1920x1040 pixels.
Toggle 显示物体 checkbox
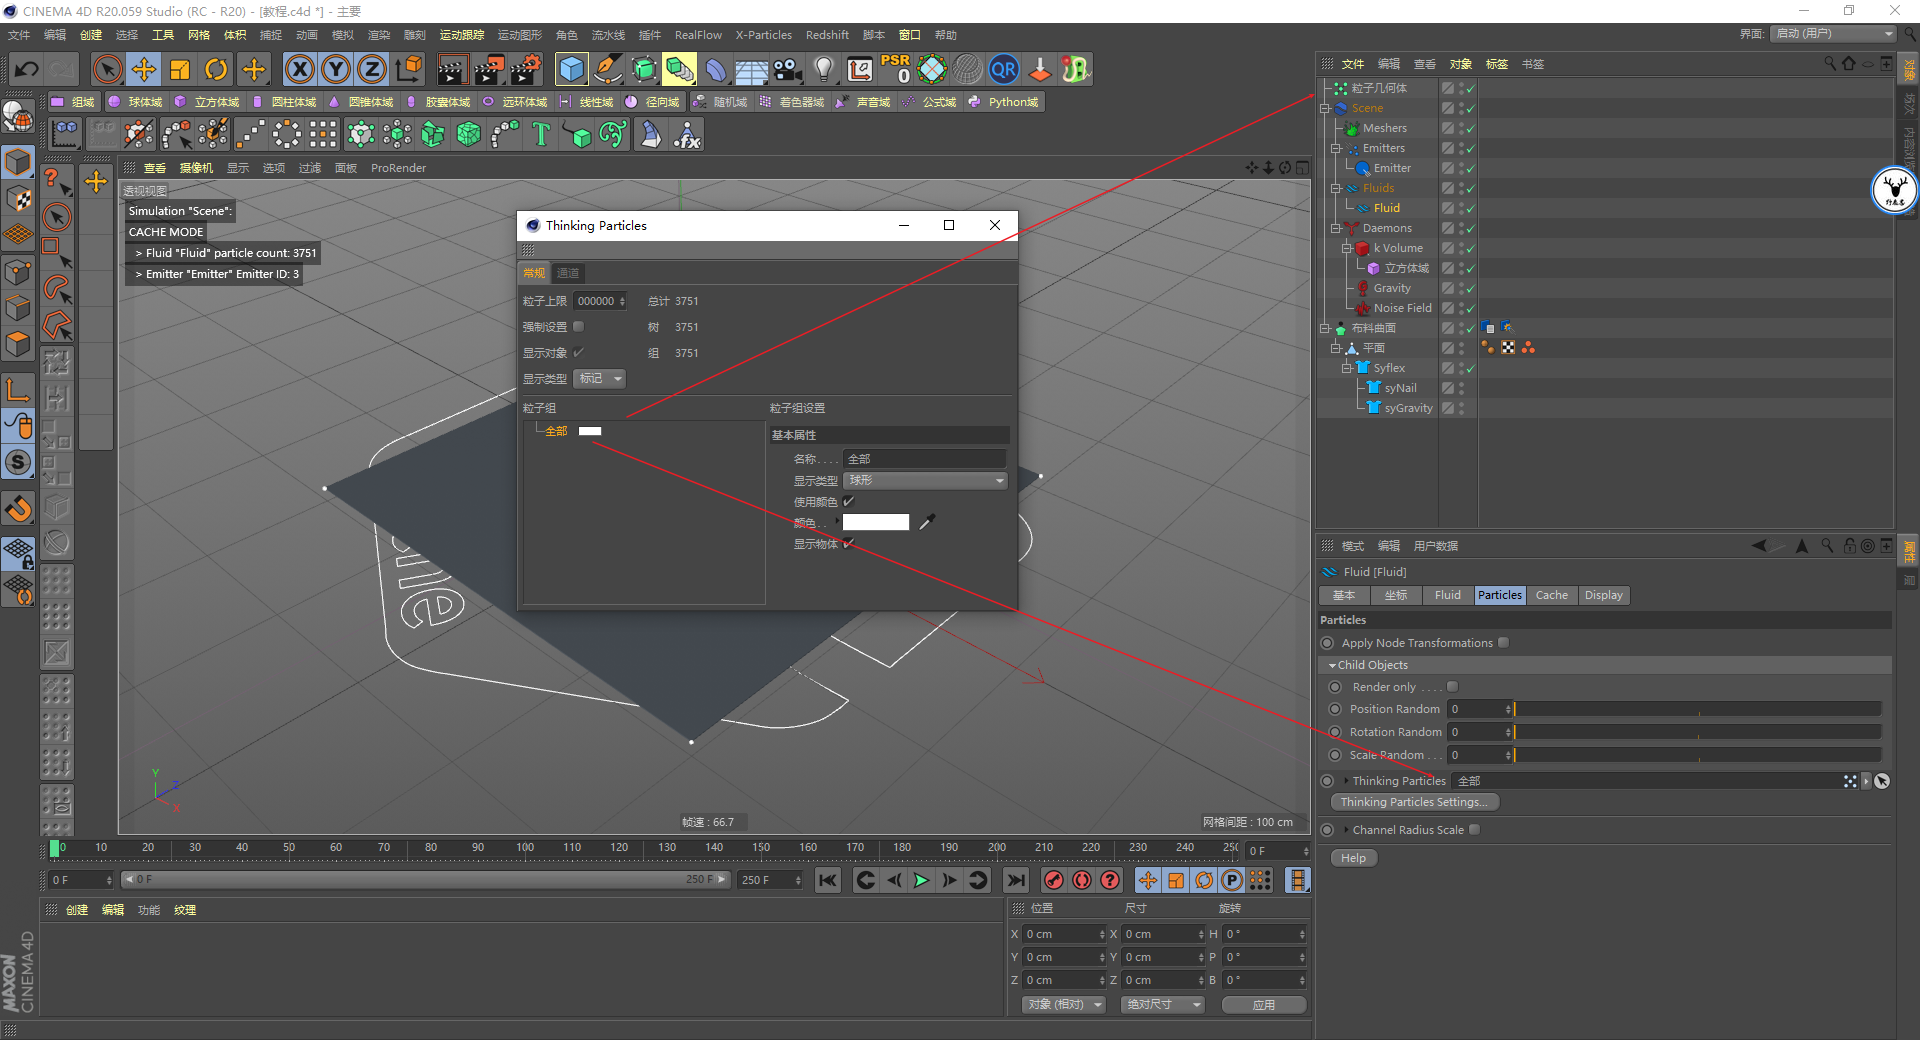[x=848, y=544]
